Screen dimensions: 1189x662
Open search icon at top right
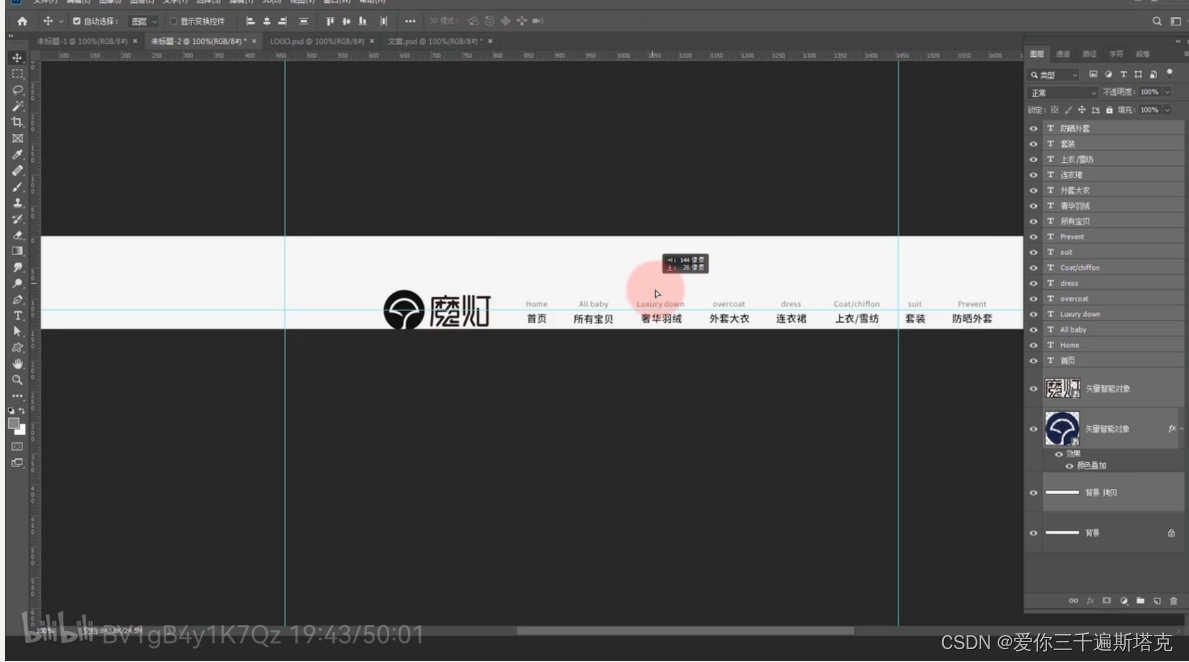coord(1157,21)
